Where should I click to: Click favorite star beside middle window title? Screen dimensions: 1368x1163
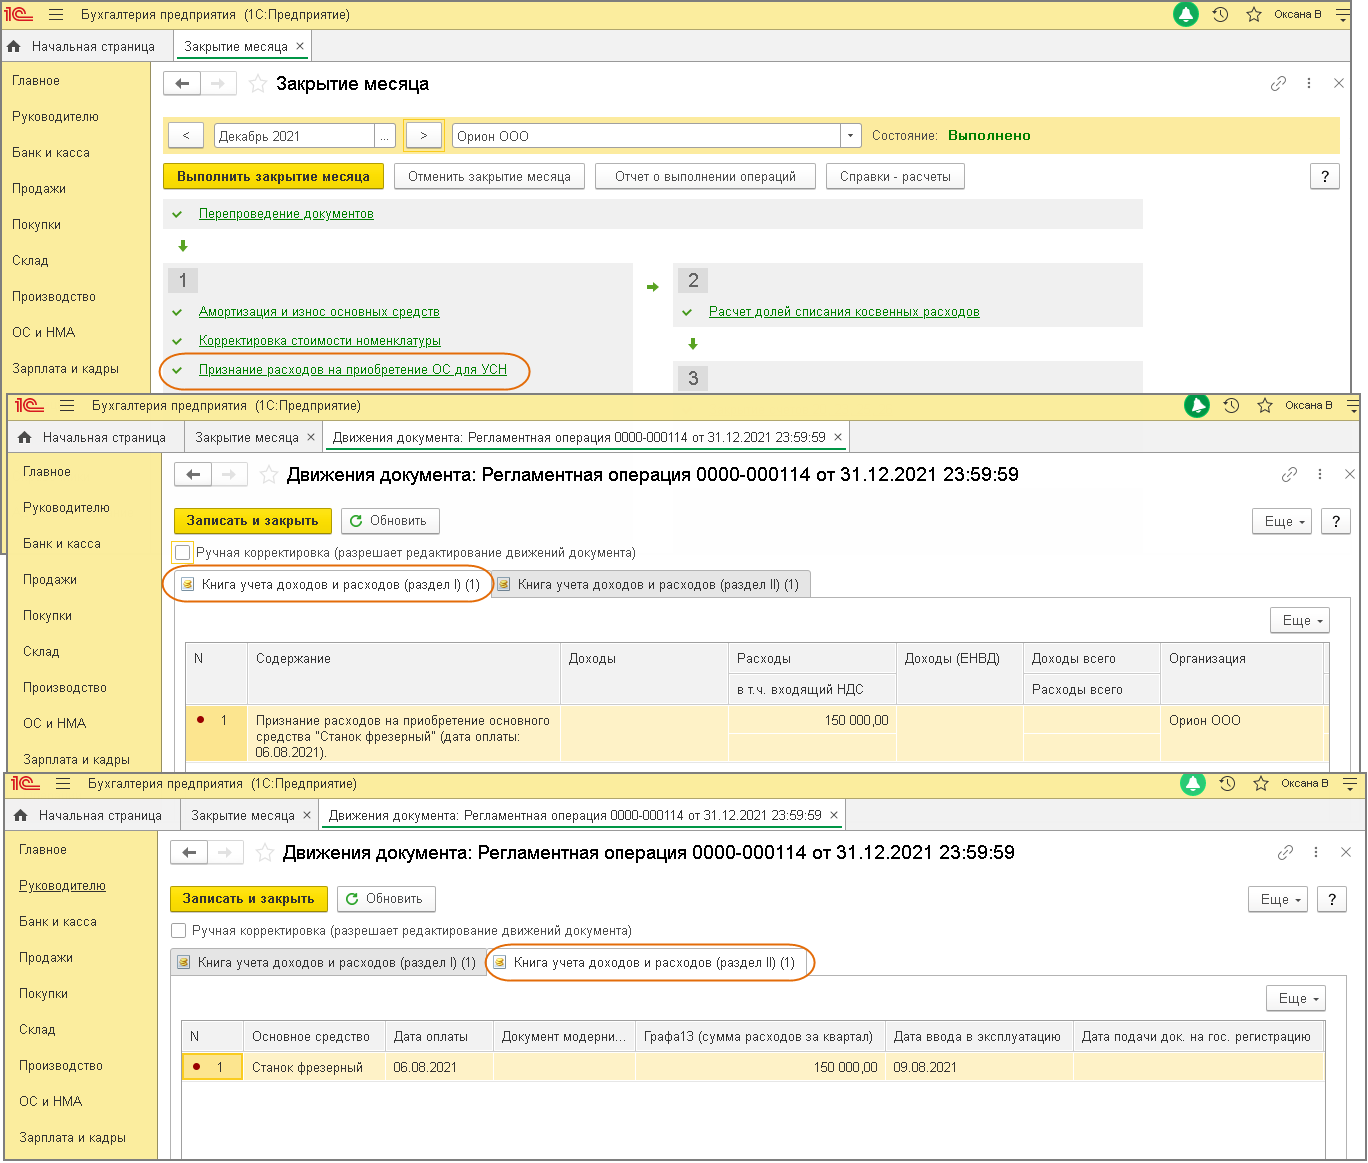click(268, 475)
